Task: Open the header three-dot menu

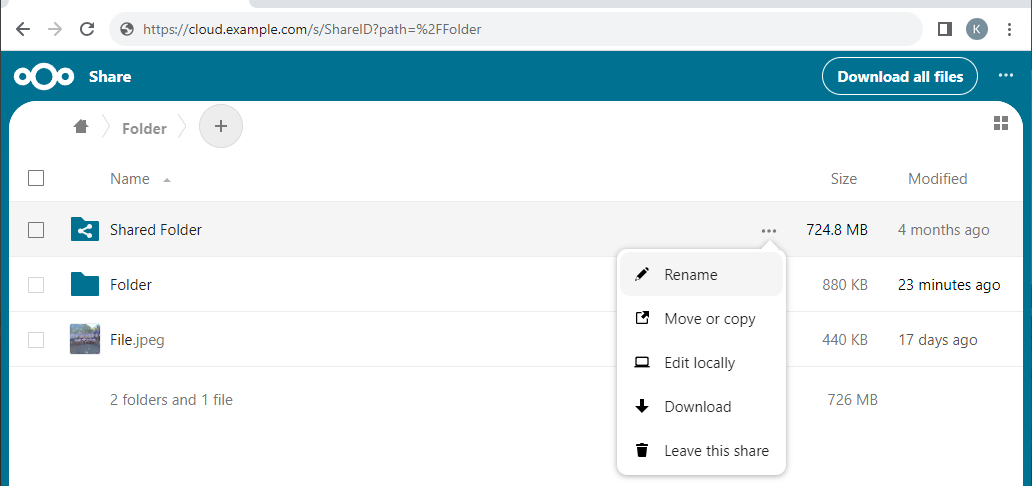Action: click(1005, 76)
